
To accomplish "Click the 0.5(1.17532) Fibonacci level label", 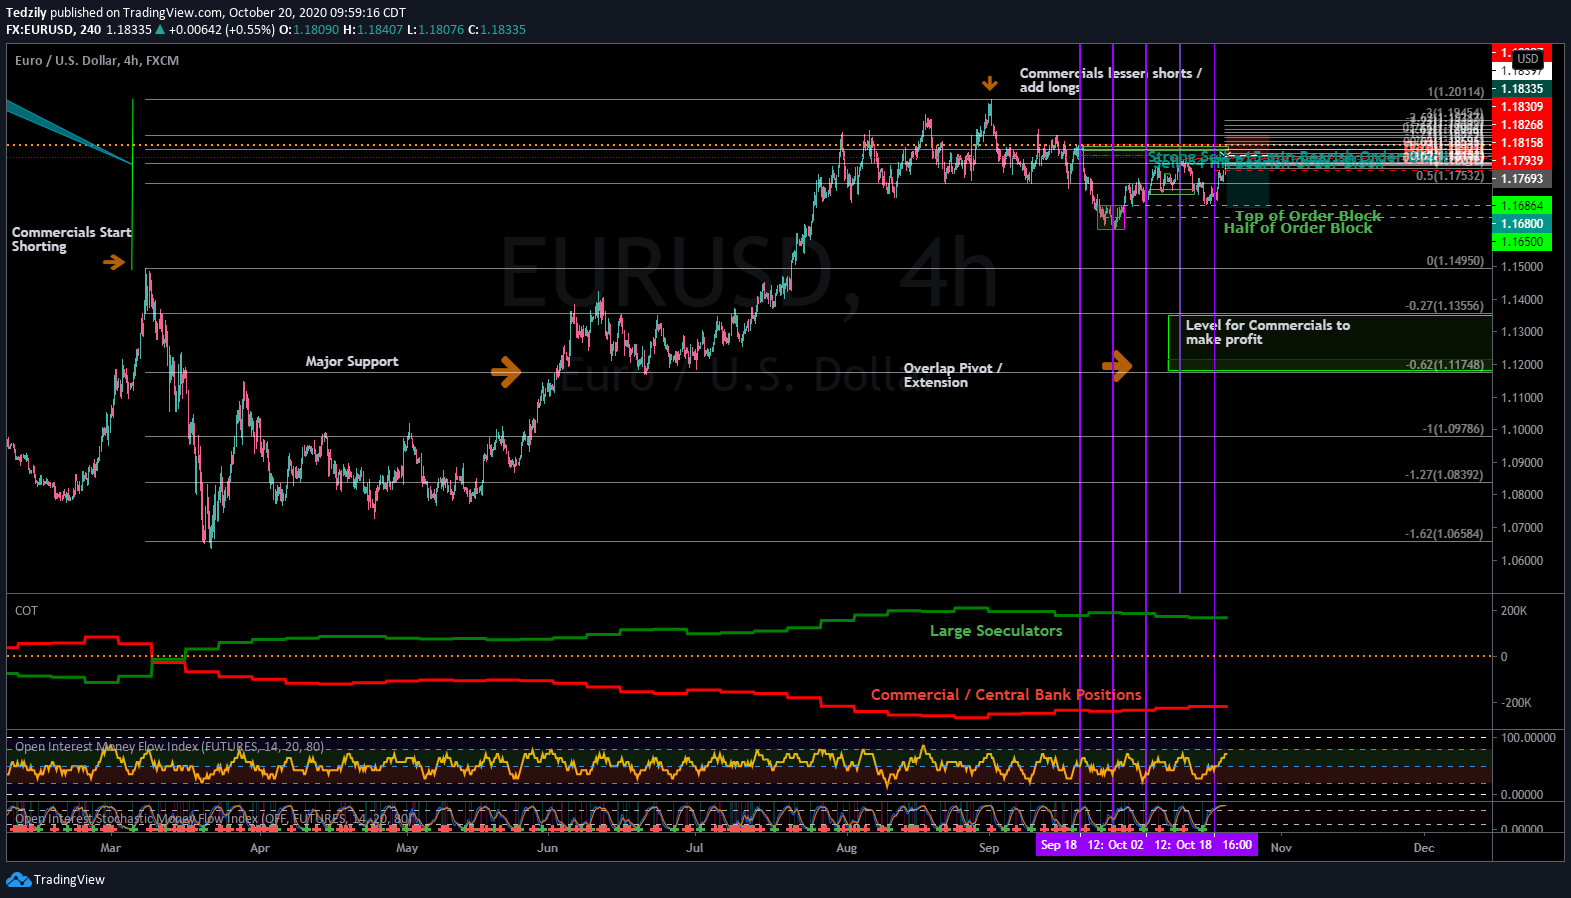I will pos(1450,176).
